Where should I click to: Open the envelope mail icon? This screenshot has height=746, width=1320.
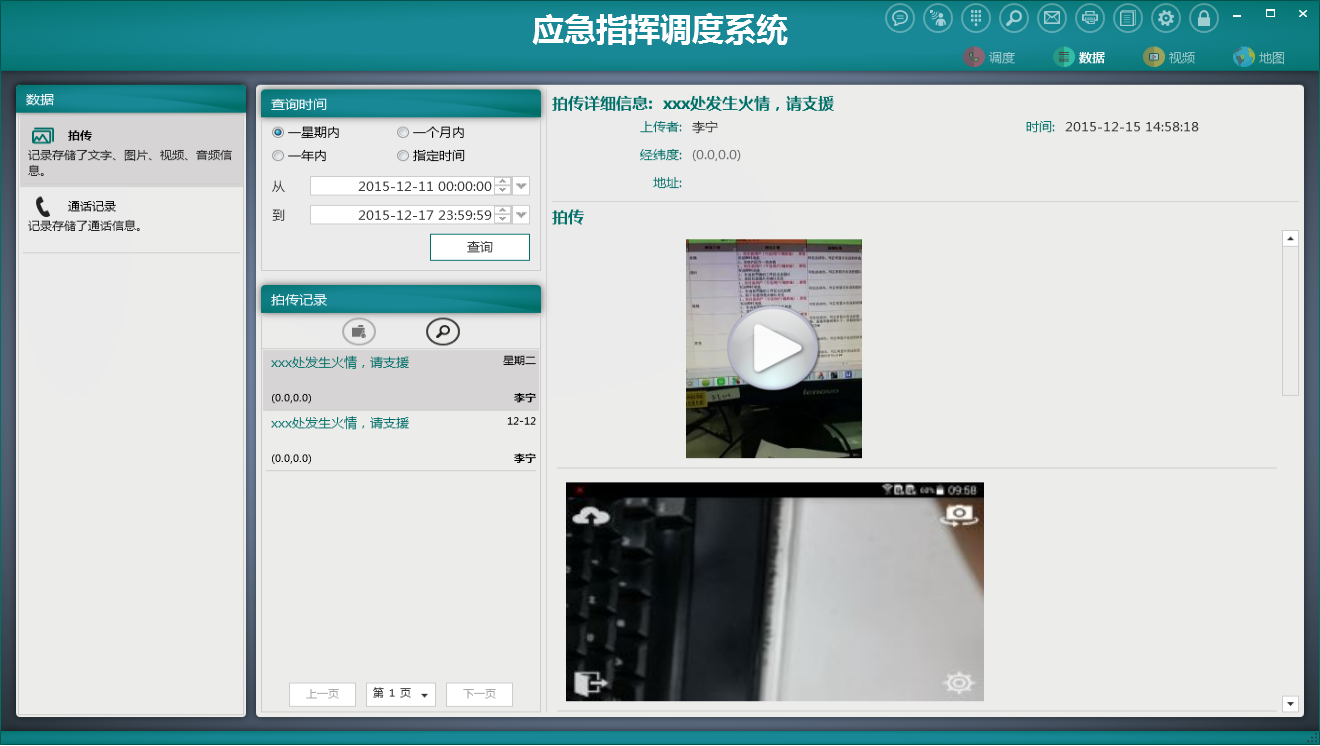(1051, 18)
